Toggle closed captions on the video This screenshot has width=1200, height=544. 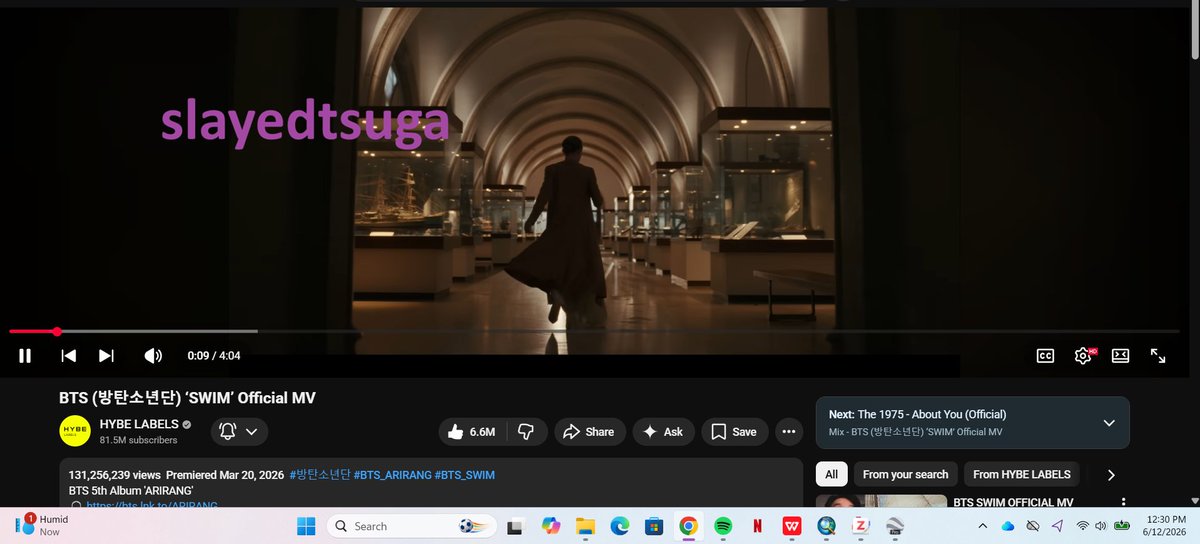coord(1045,355)
